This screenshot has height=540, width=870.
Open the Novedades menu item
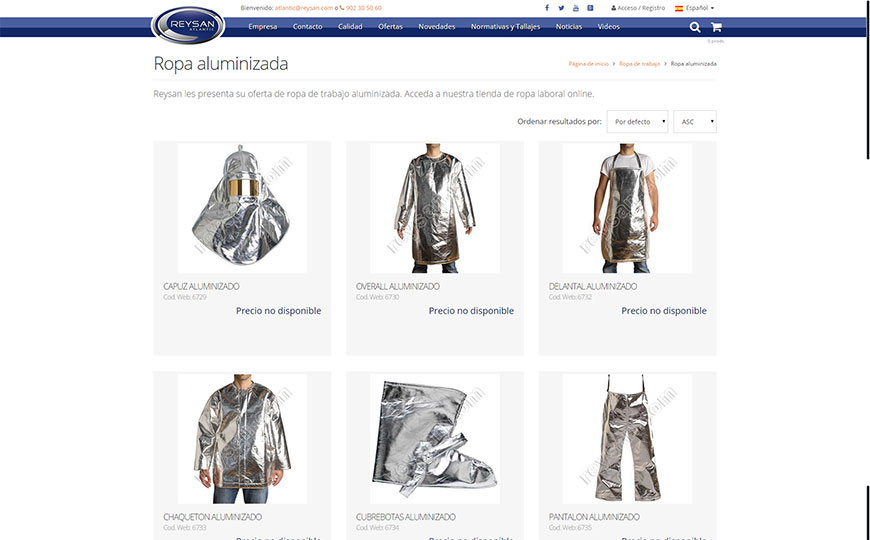[437, 27]
